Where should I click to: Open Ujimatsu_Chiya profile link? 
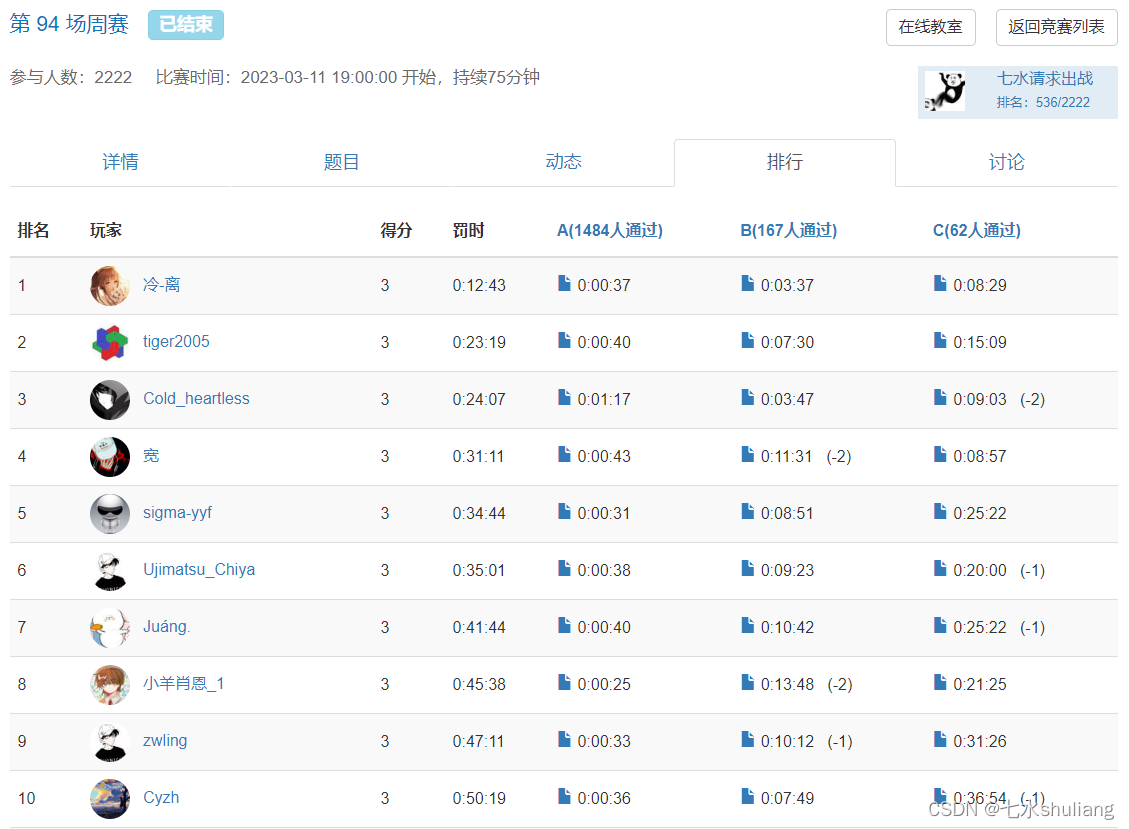[199, 569]
